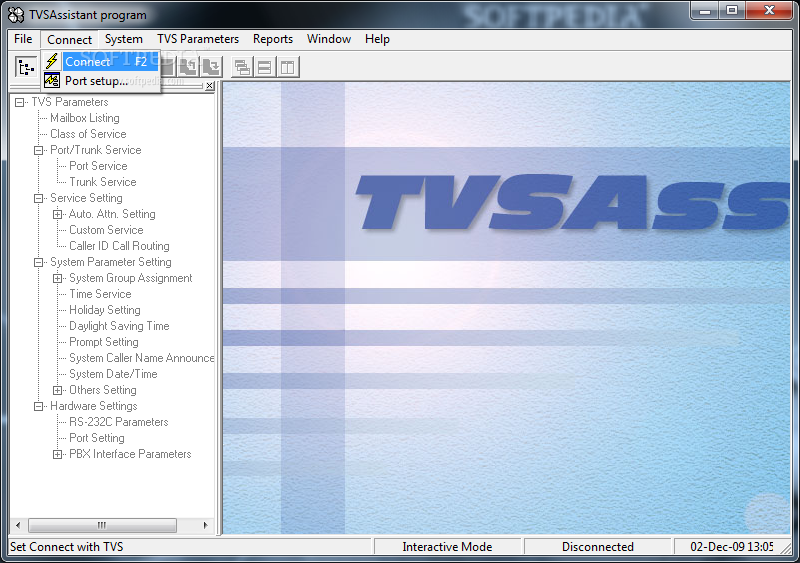Open the File menu
The width and height of the screenshot is (800, 563).
pyautogui.click(x=23, y=39)
